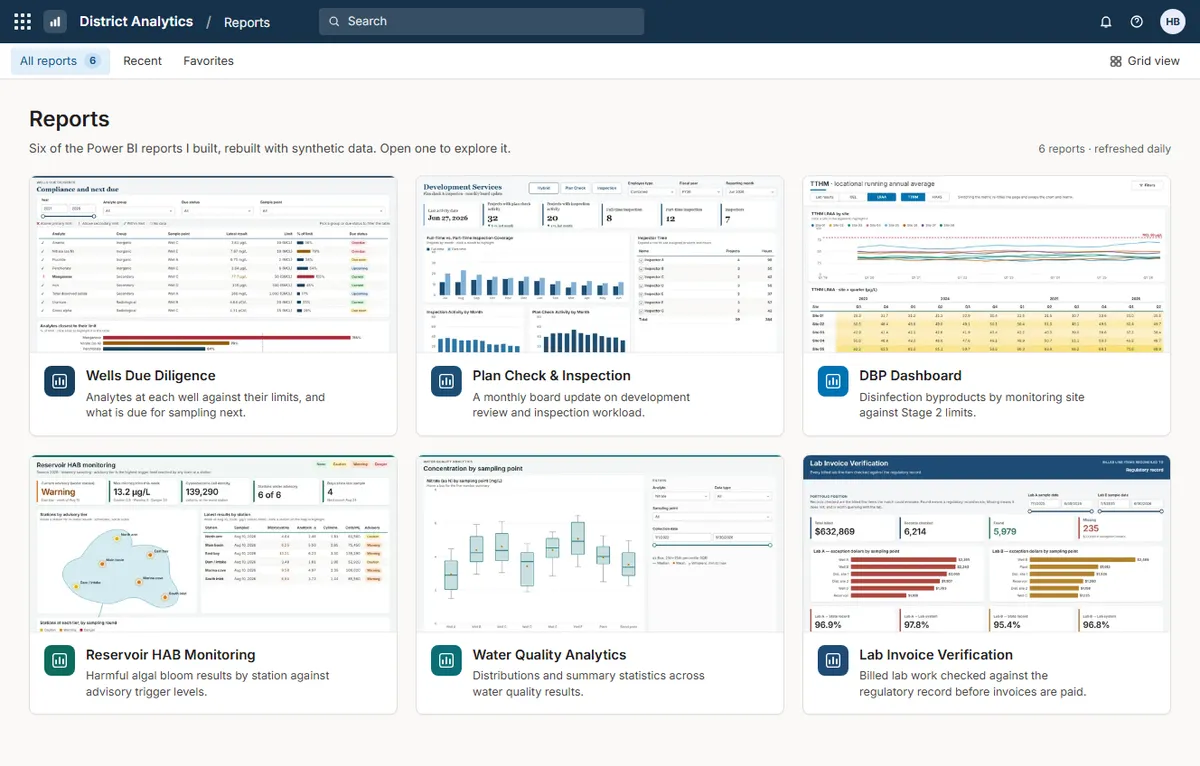
Task: Focus the Search field
Action: (x=481, y=21)
